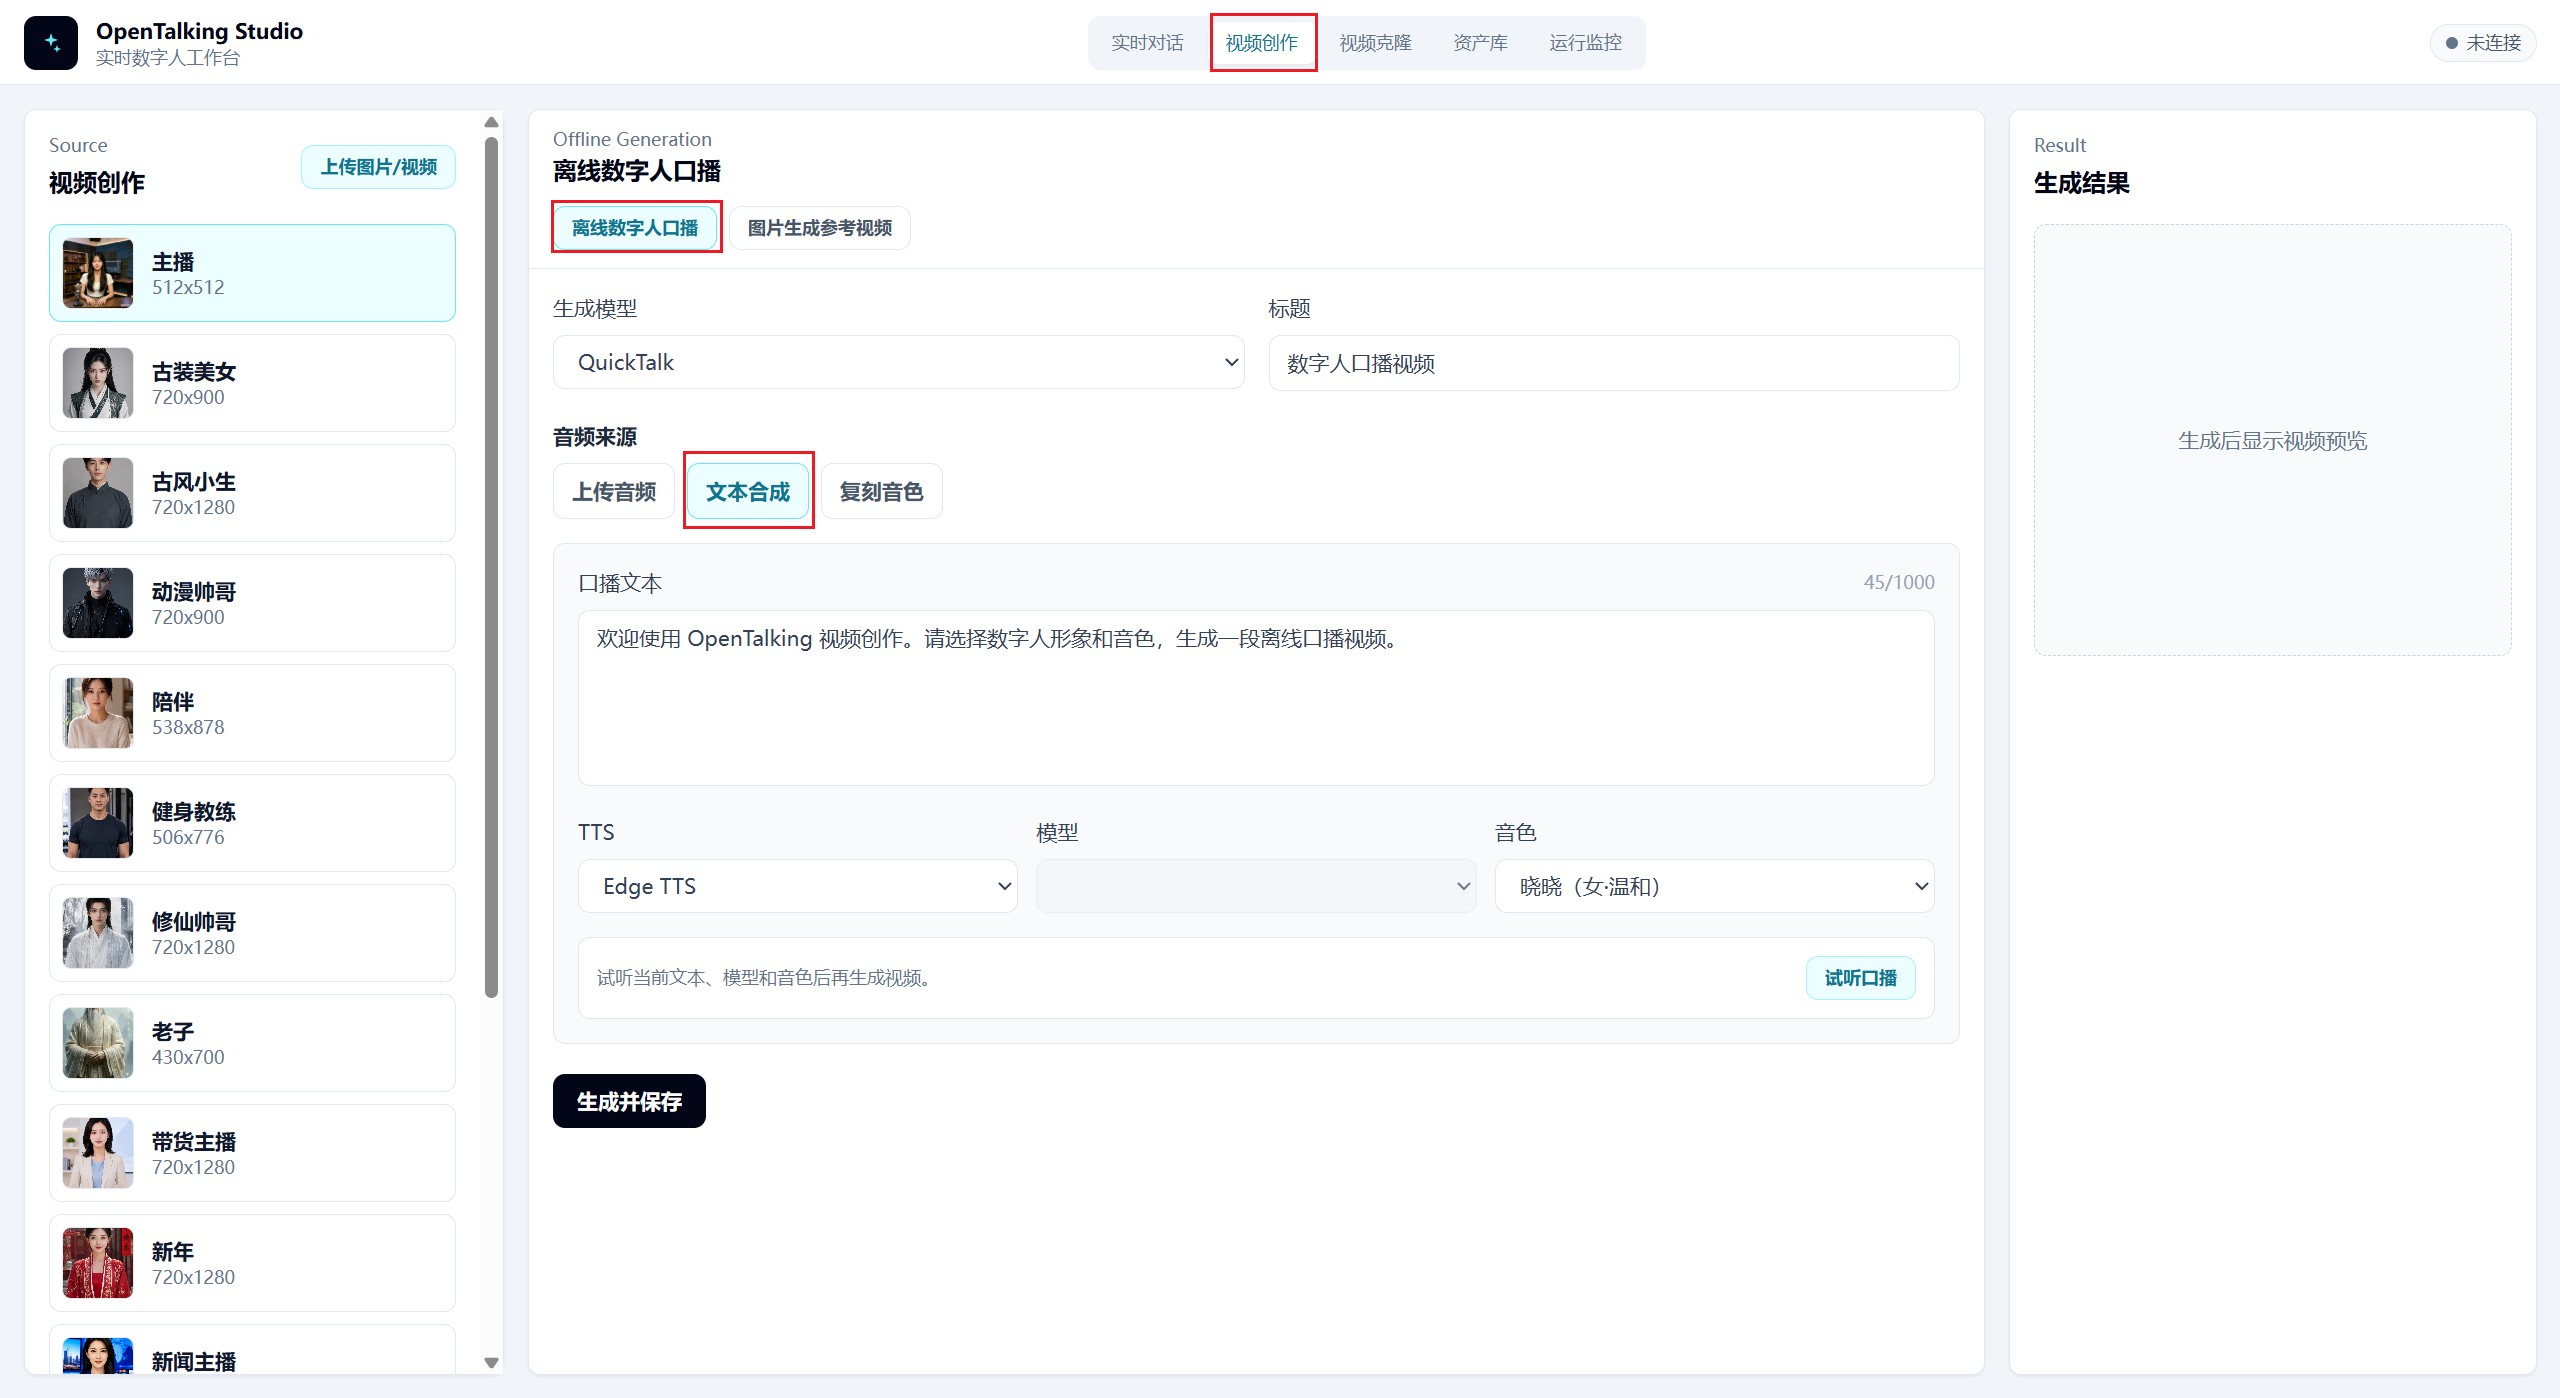Choose 上传音频 as audio source
This screenshot has height=1398, width=2560.
coord(614,491)
